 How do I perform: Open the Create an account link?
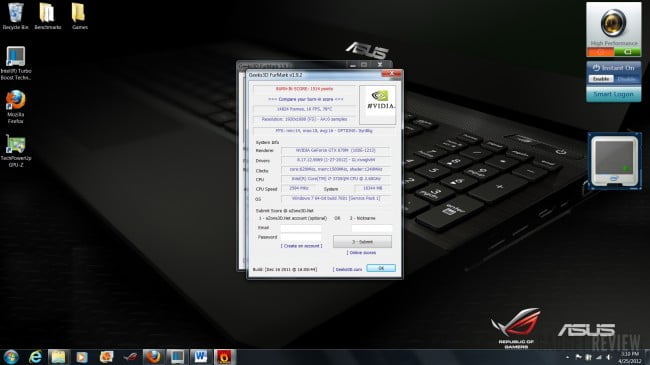click(x=301, y=246)
